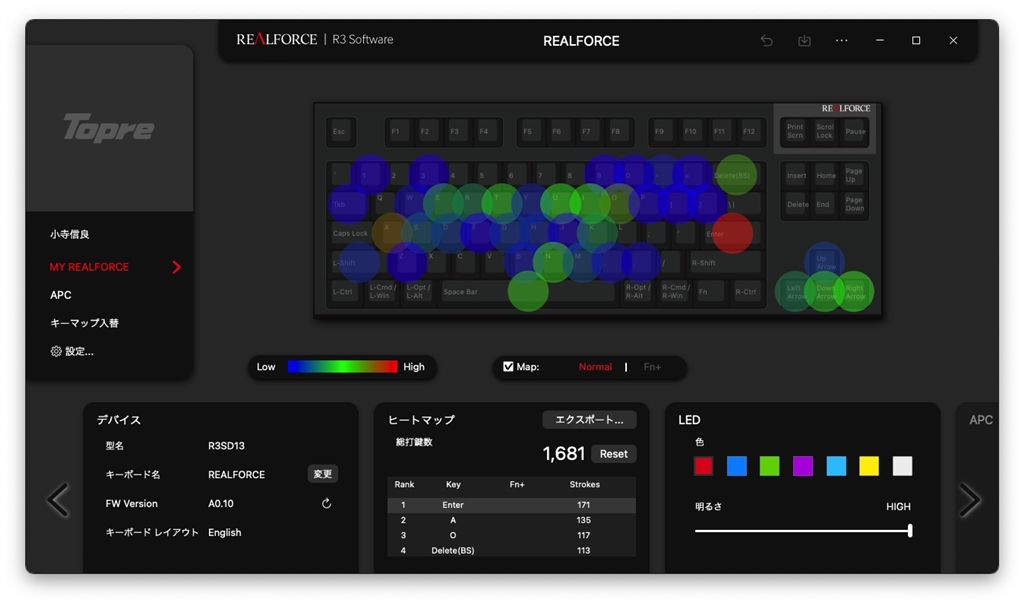Open キーマップ入替 in the sidebar
Screen dimensions: 1024x605
(x=84, y=323)
